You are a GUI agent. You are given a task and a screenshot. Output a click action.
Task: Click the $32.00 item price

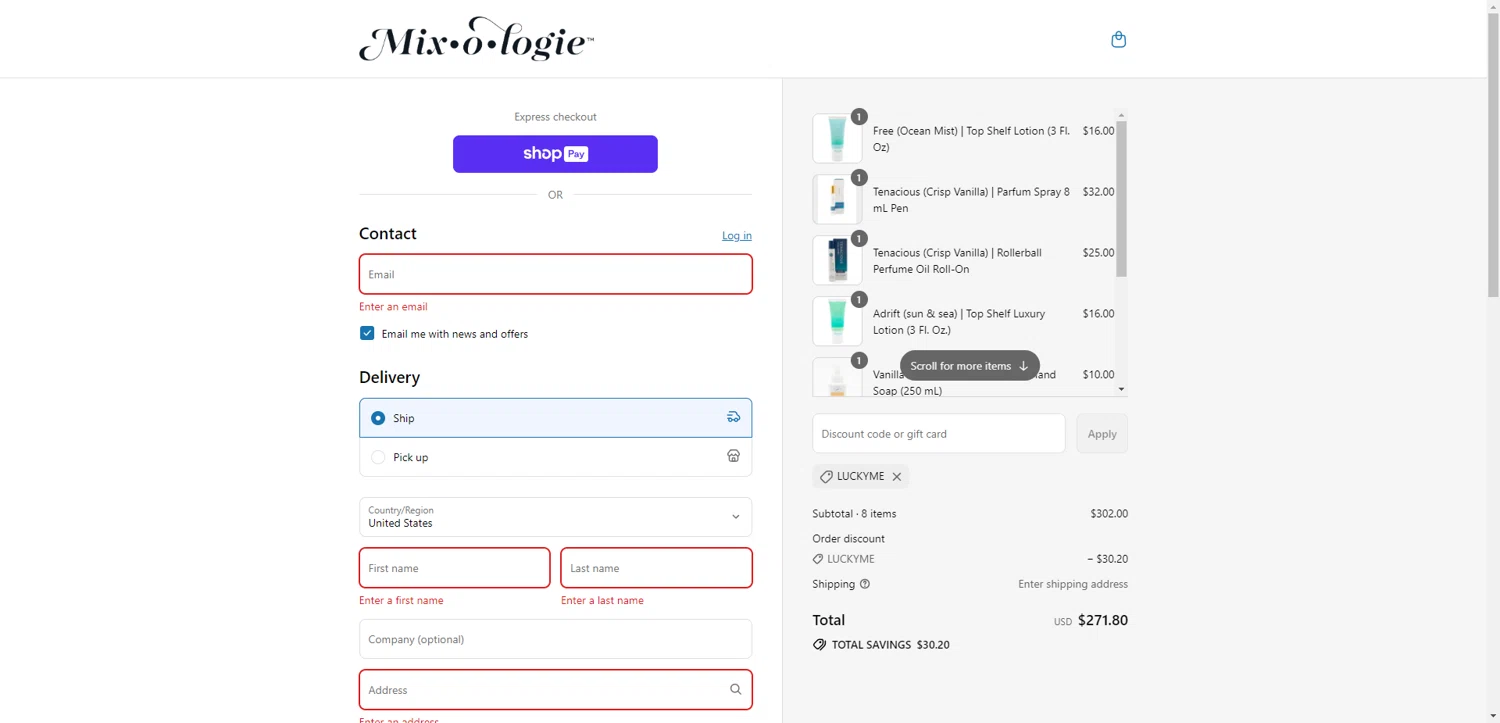tap(1098, 192)
